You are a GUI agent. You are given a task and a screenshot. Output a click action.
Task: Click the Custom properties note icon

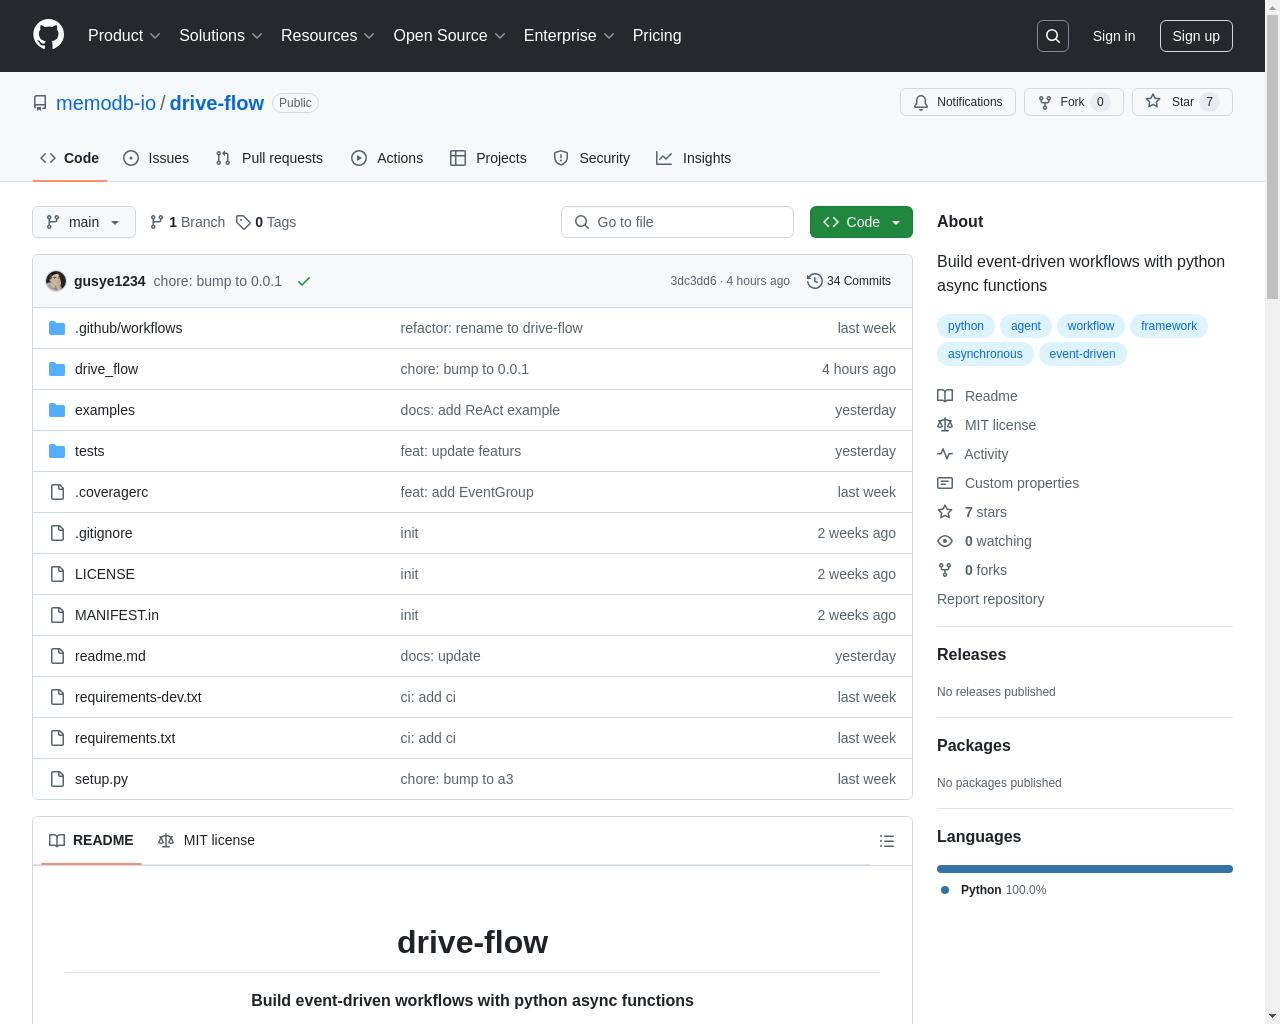pyautogui.click(x=945, y=483)
